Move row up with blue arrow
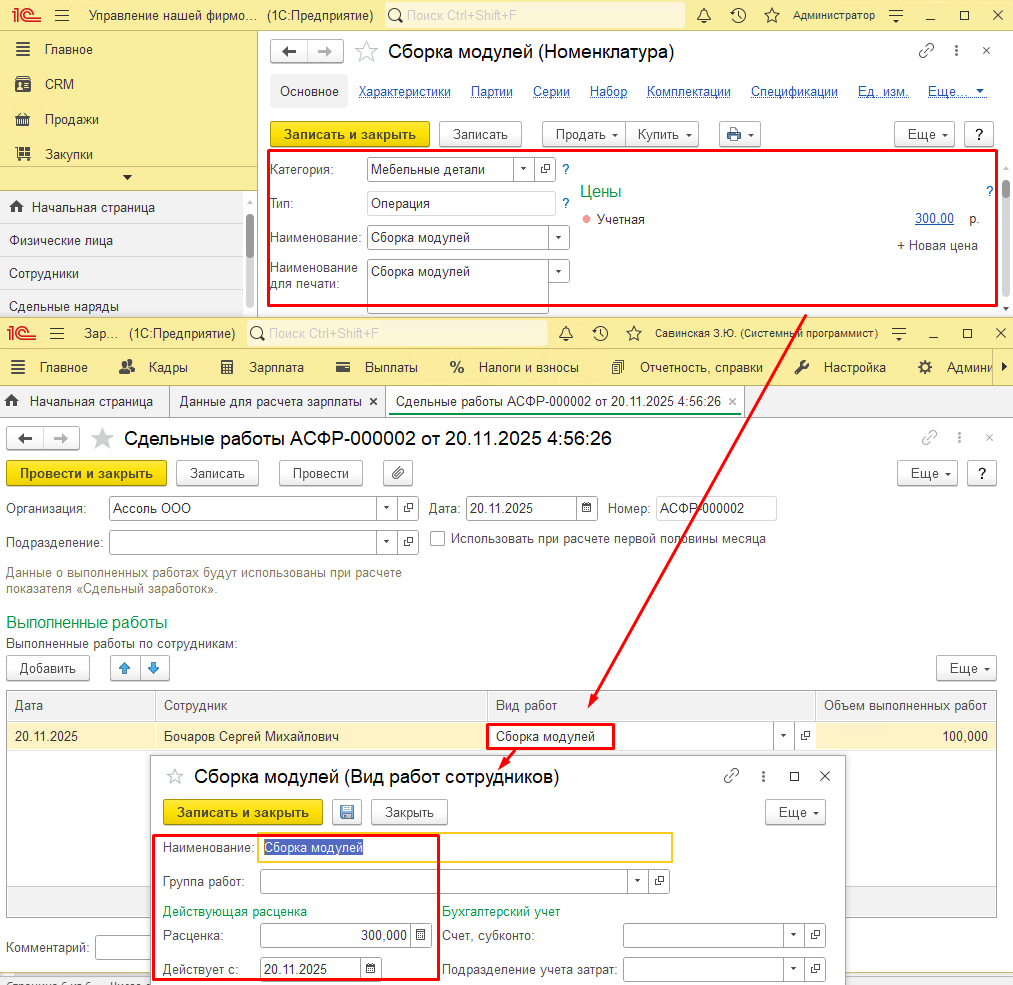This screenshot has height=985, width=1013. [125, 668]
